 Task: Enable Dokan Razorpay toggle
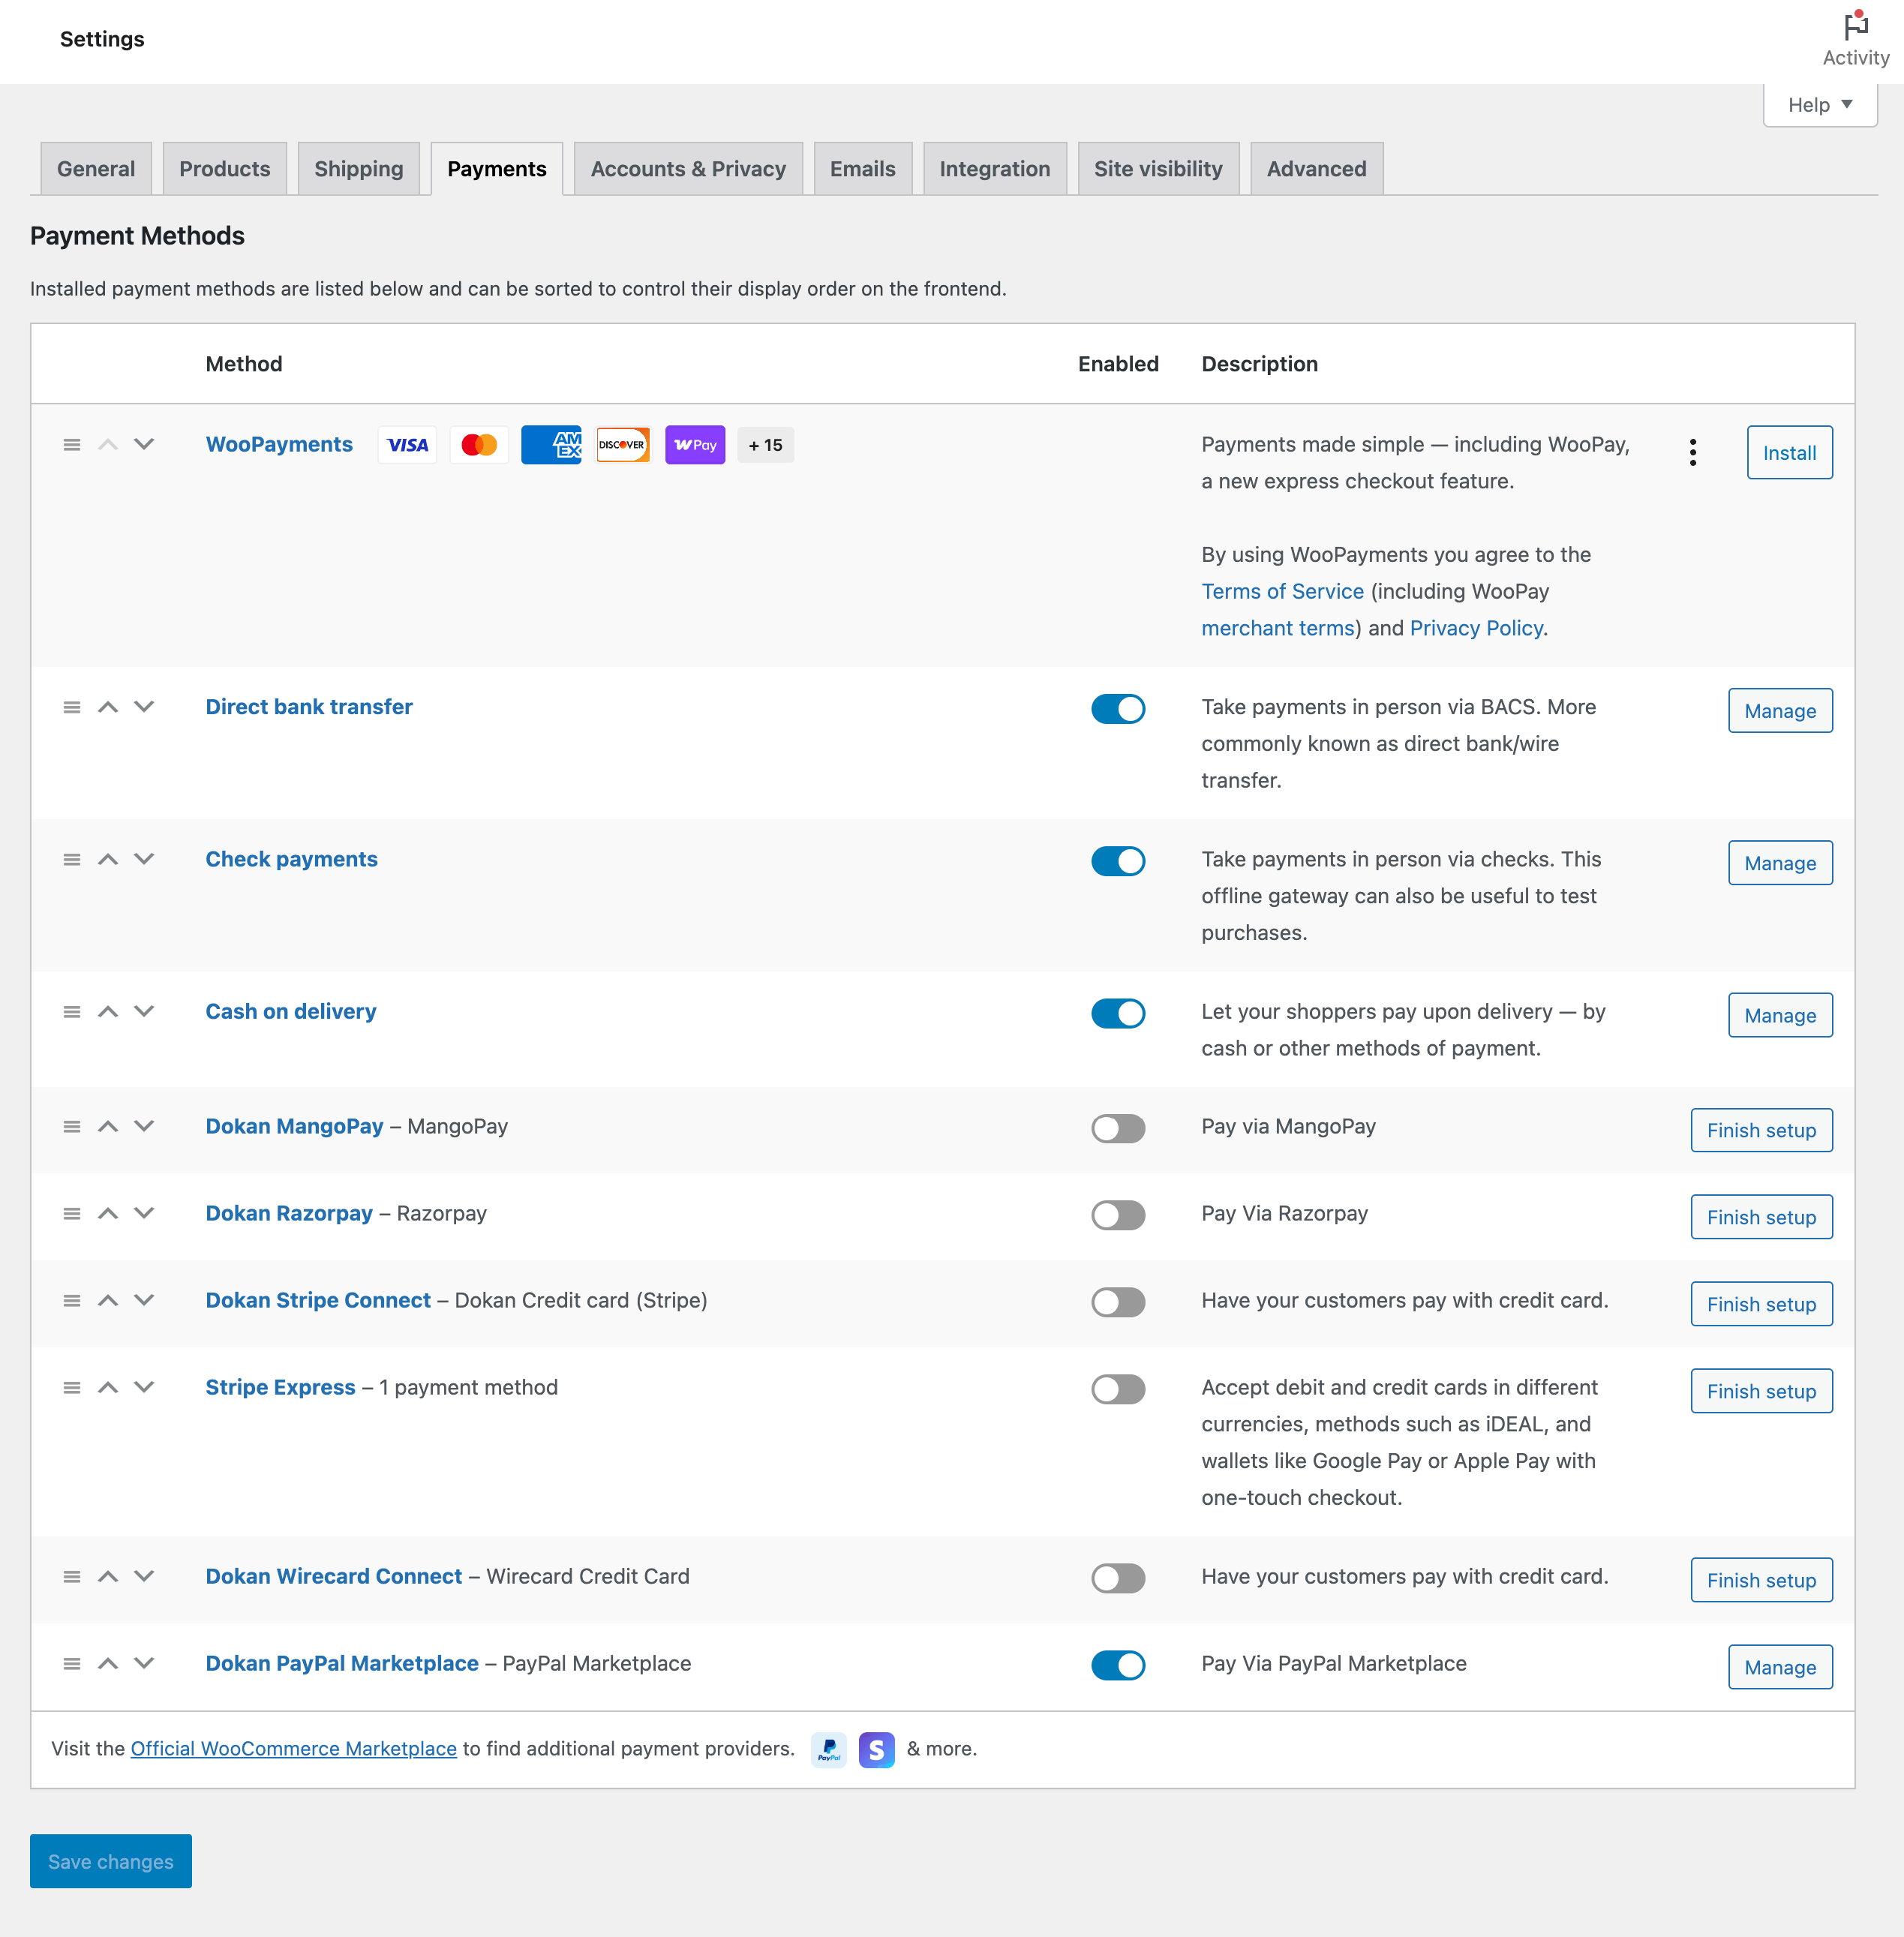pos(1118,1215)
